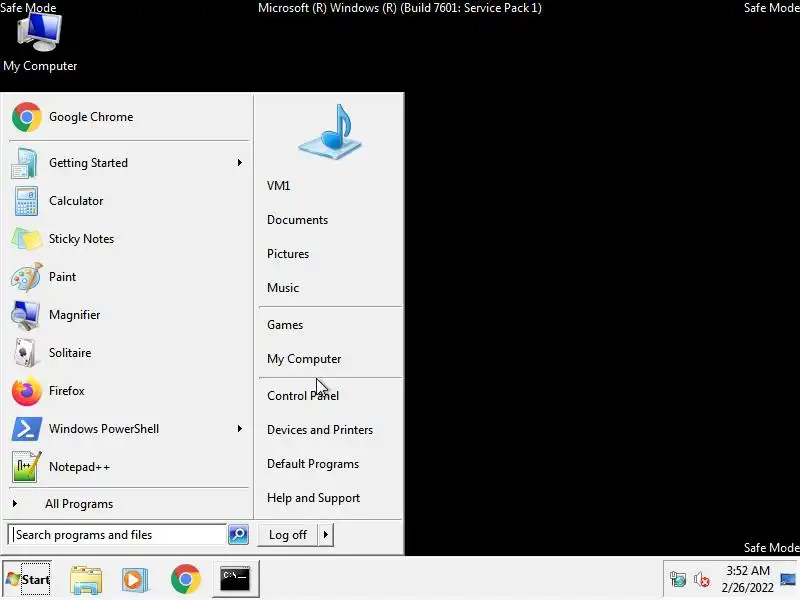Open Chrome from the taskbar
The width and height of the screenshot is (800, 600).
(x=186, y=579)
